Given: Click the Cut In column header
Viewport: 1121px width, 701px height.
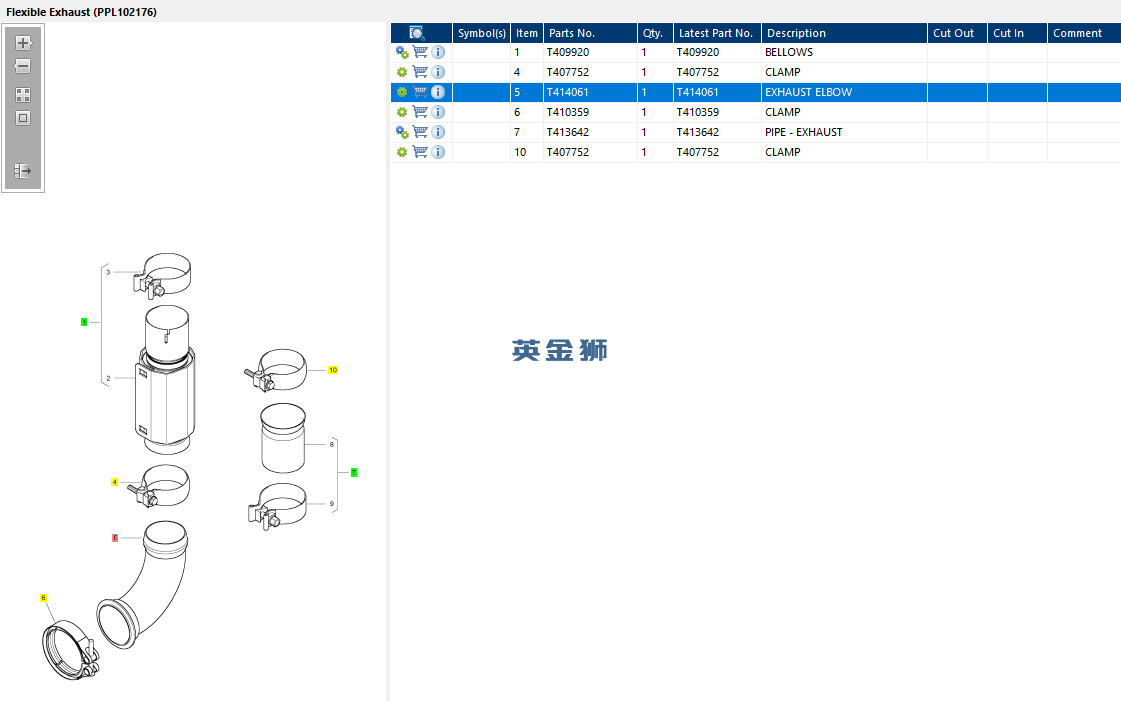Looking at the screenshot, I should (1017, 33).
